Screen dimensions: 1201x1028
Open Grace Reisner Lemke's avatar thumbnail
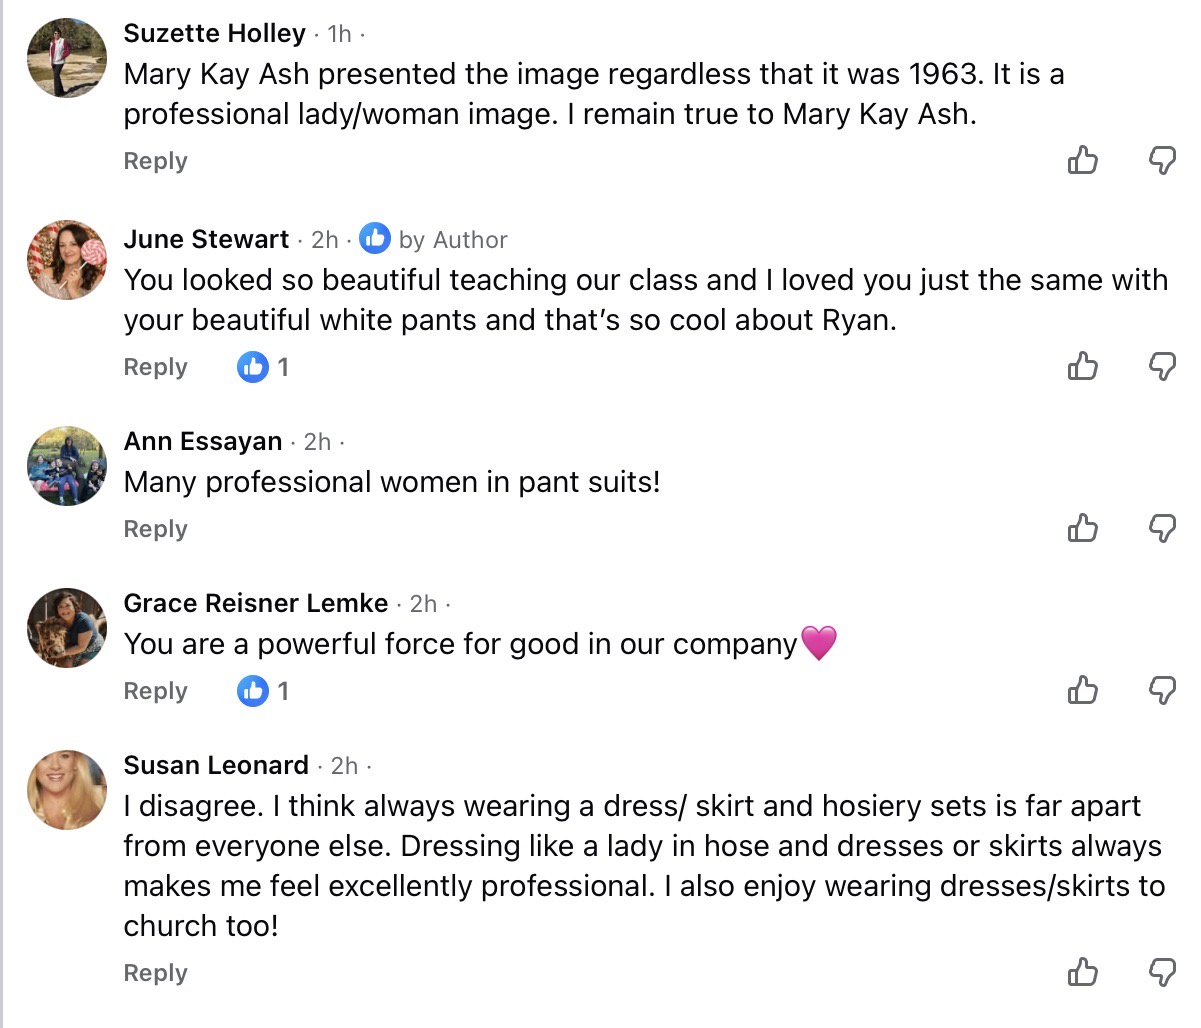[x=67, y=627]
